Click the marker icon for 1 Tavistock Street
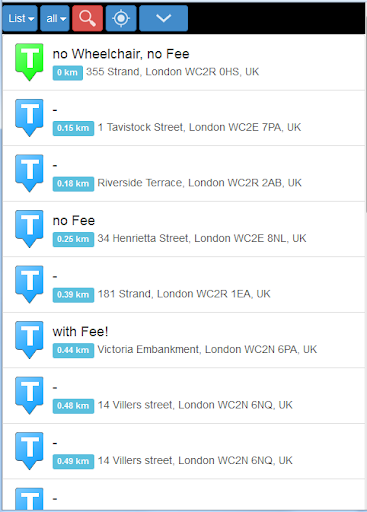This screenshot has width=367, height=512. click(x=29, y=118)
